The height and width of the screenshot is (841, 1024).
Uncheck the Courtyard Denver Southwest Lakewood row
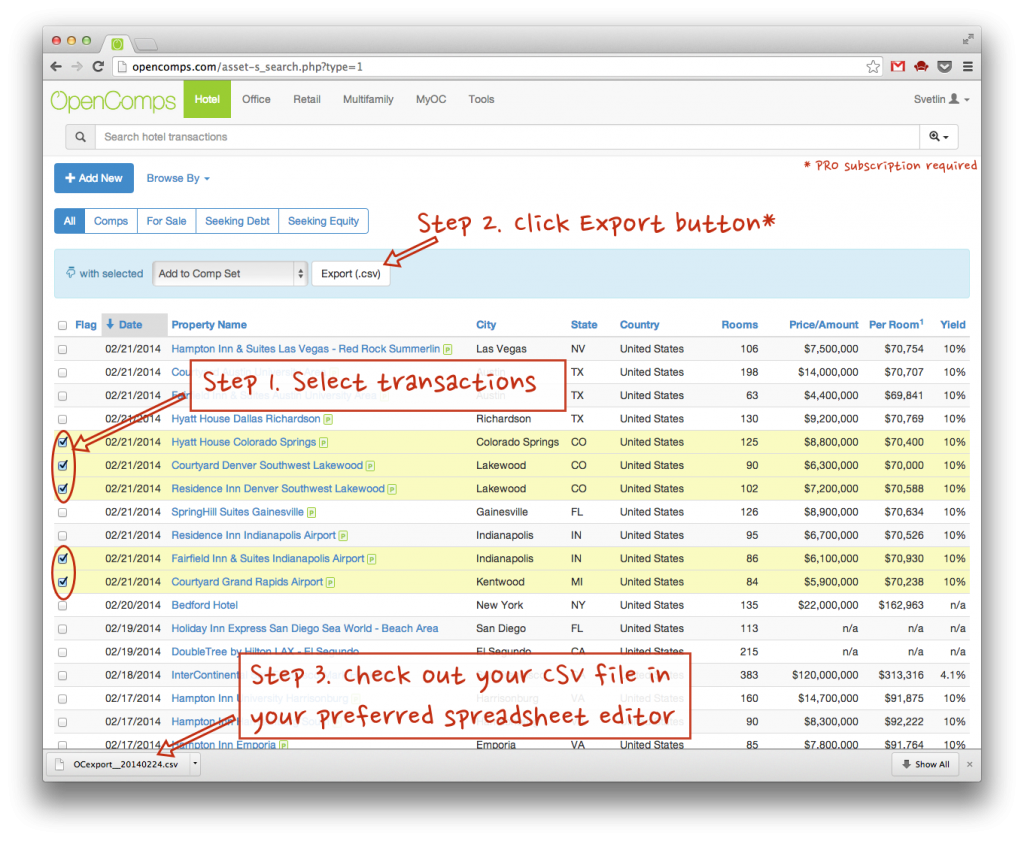pyautogui.click(x=63, y=466)
